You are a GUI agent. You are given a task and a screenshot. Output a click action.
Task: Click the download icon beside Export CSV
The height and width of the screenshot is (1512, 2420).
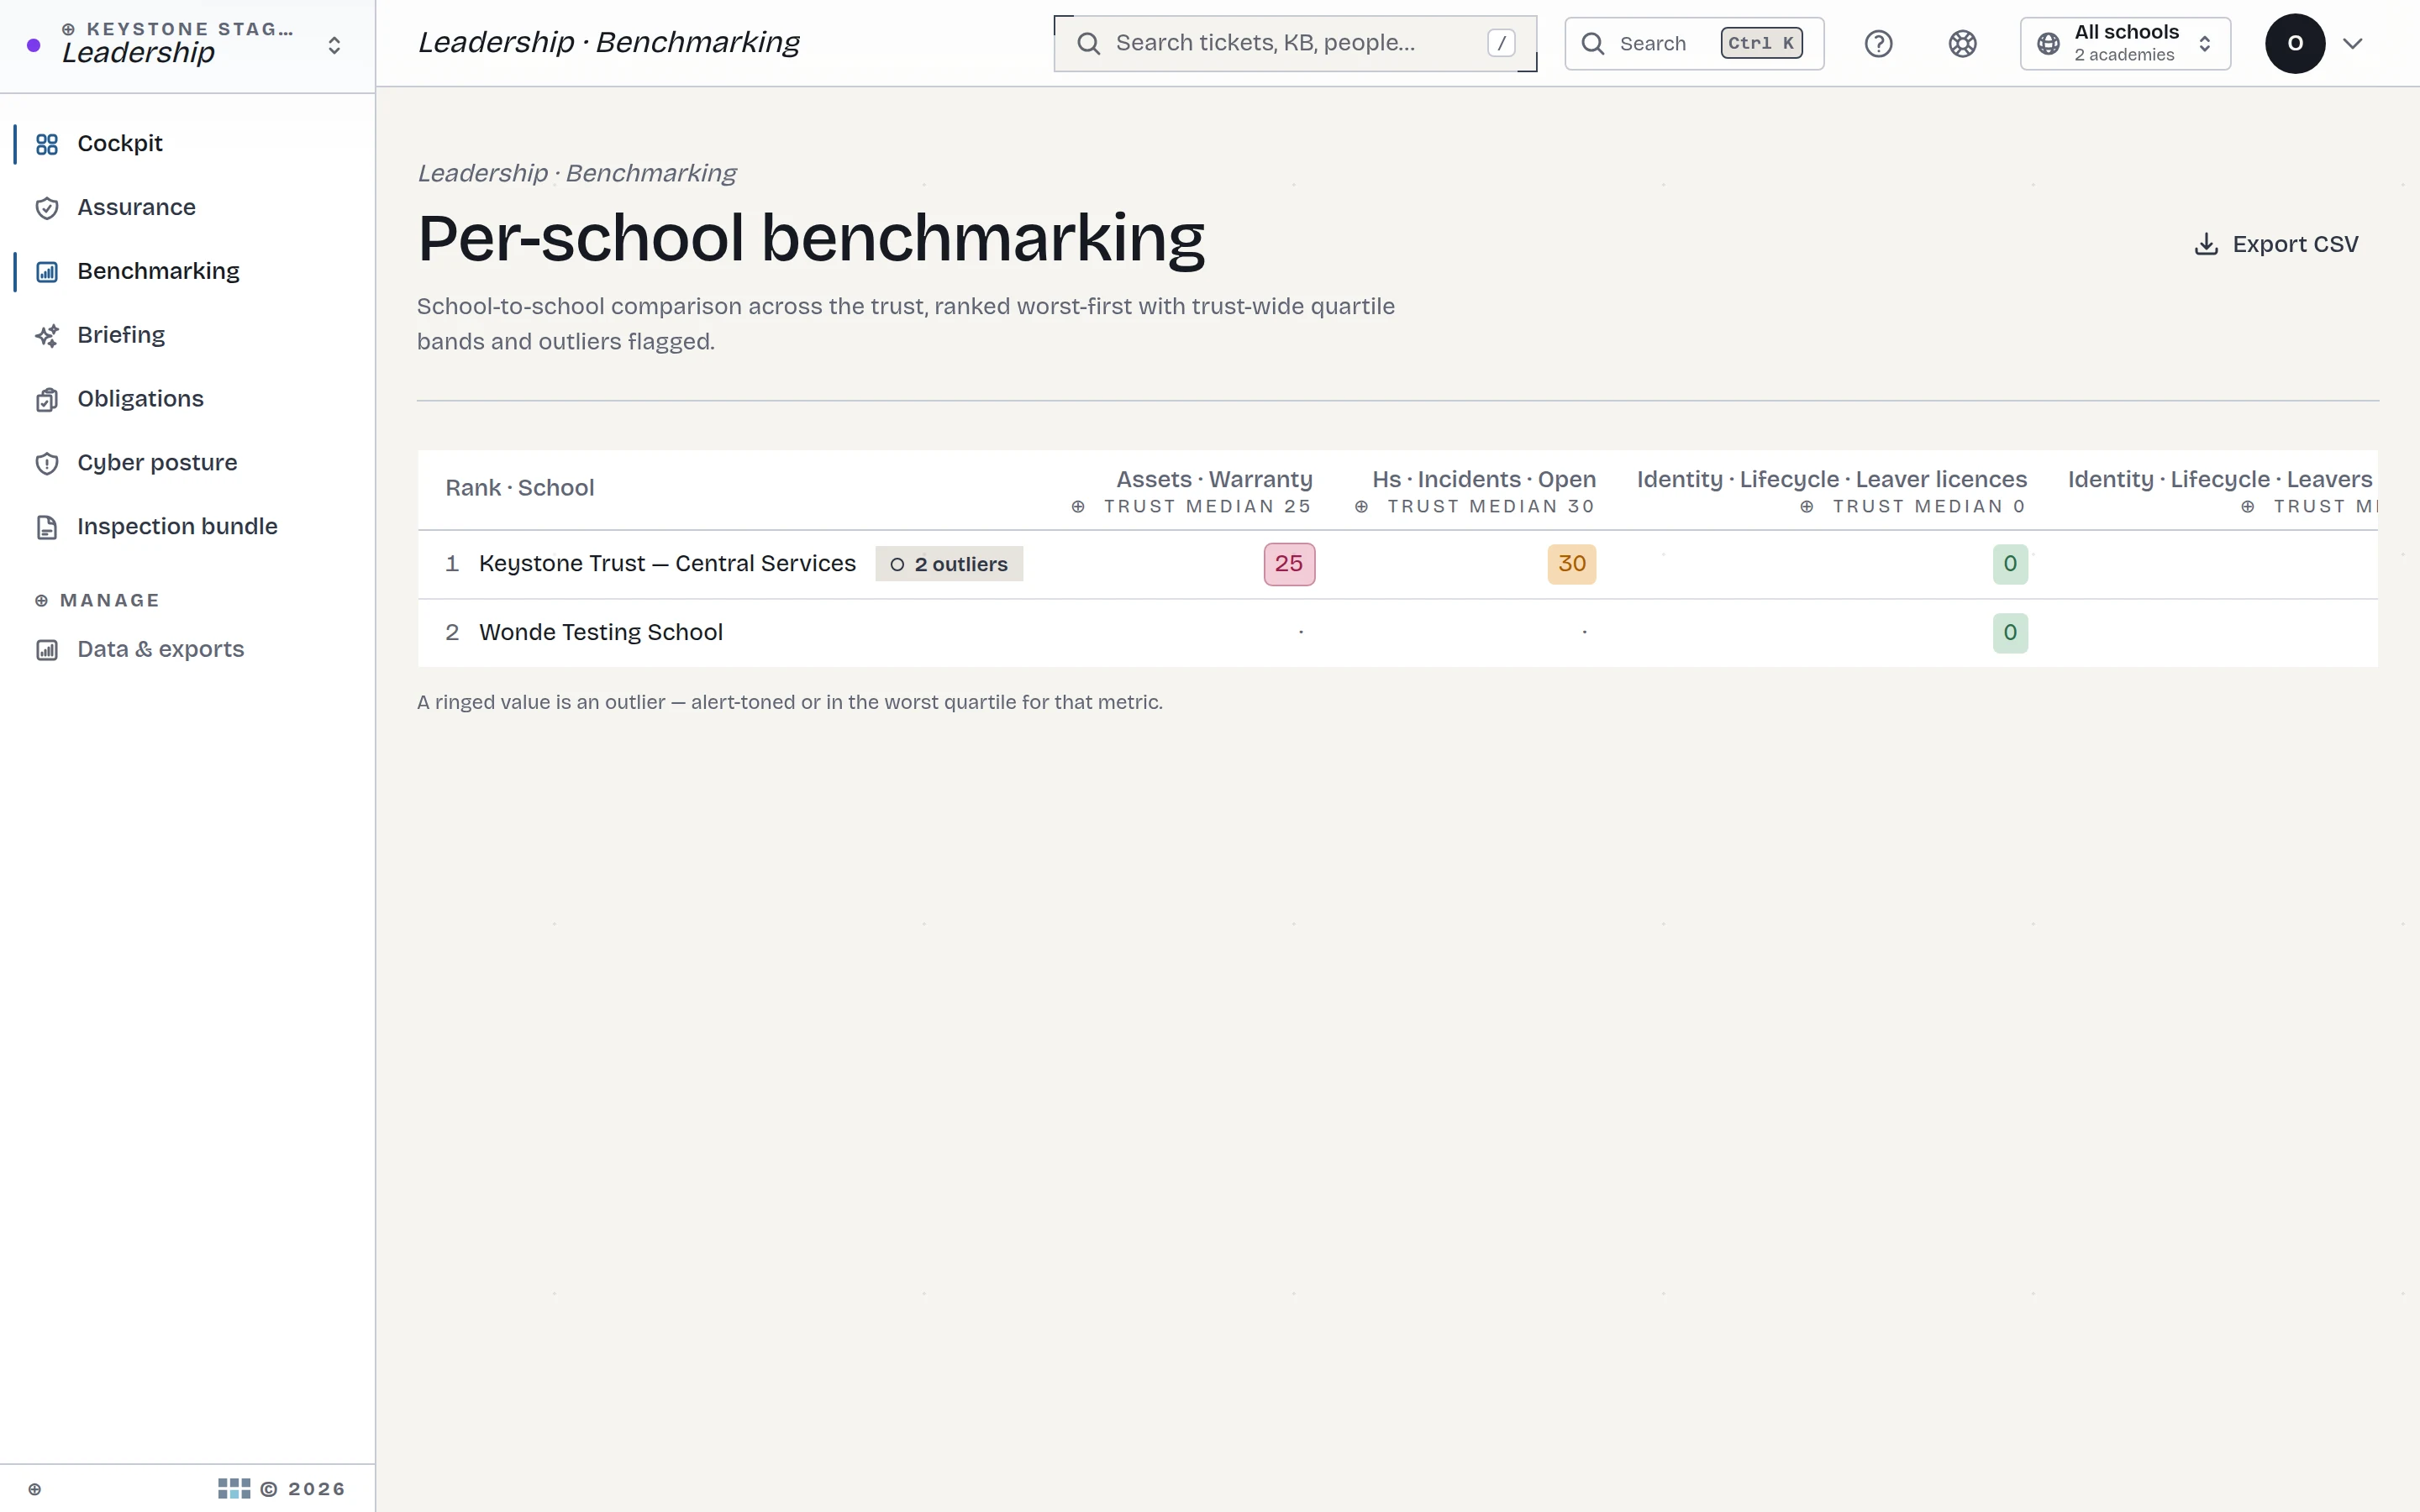coord(2206,244)
